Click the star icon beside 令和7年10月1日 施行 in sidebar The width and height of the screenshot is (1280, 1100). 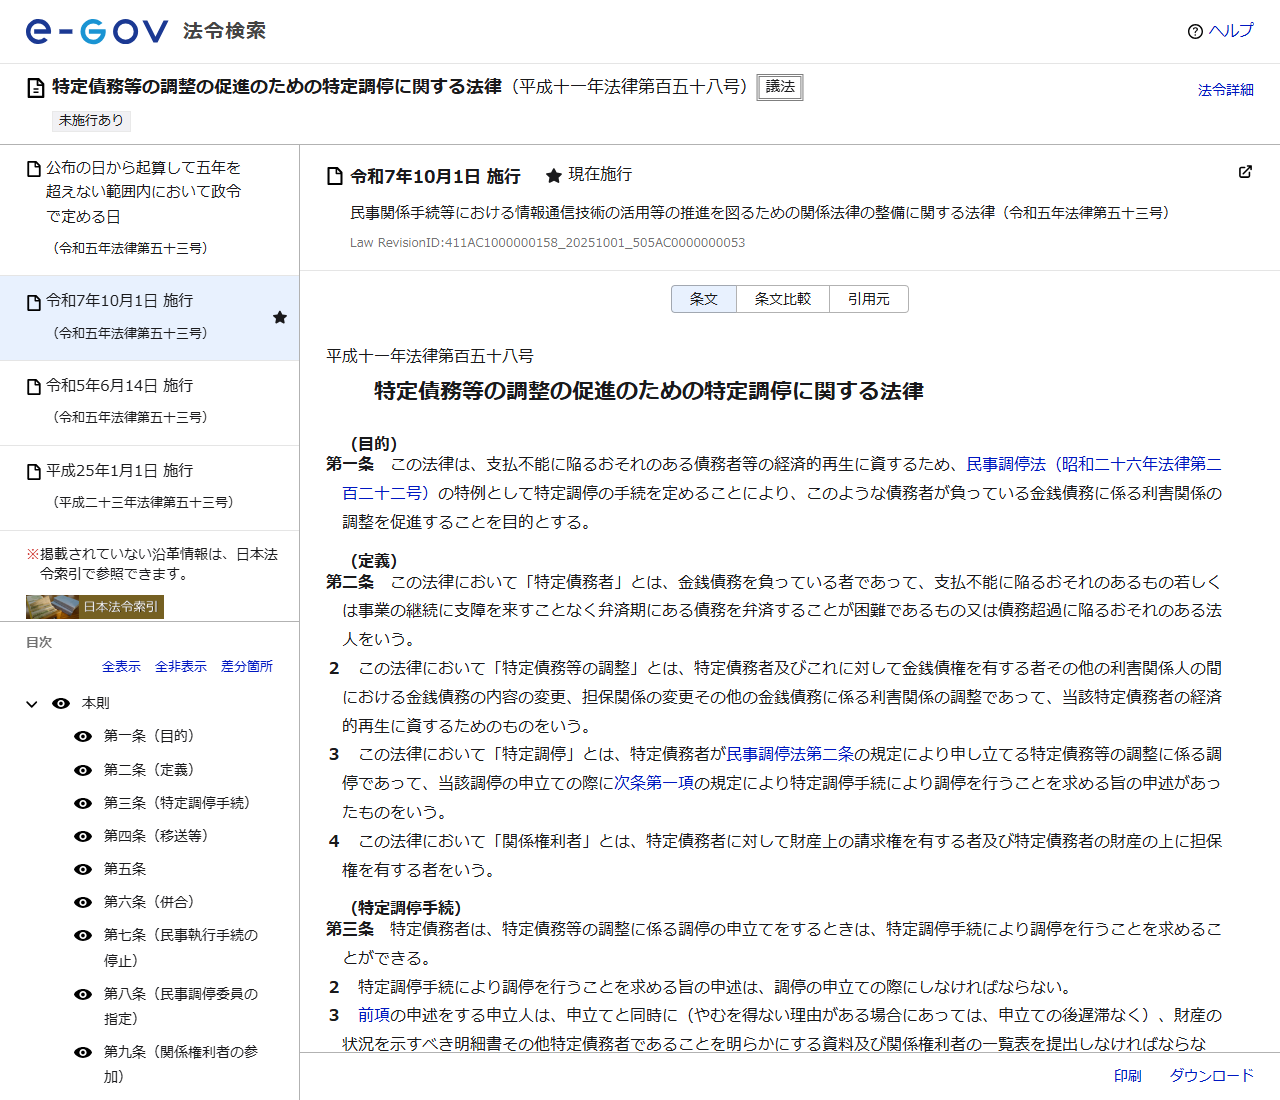[x=280, y=317]
